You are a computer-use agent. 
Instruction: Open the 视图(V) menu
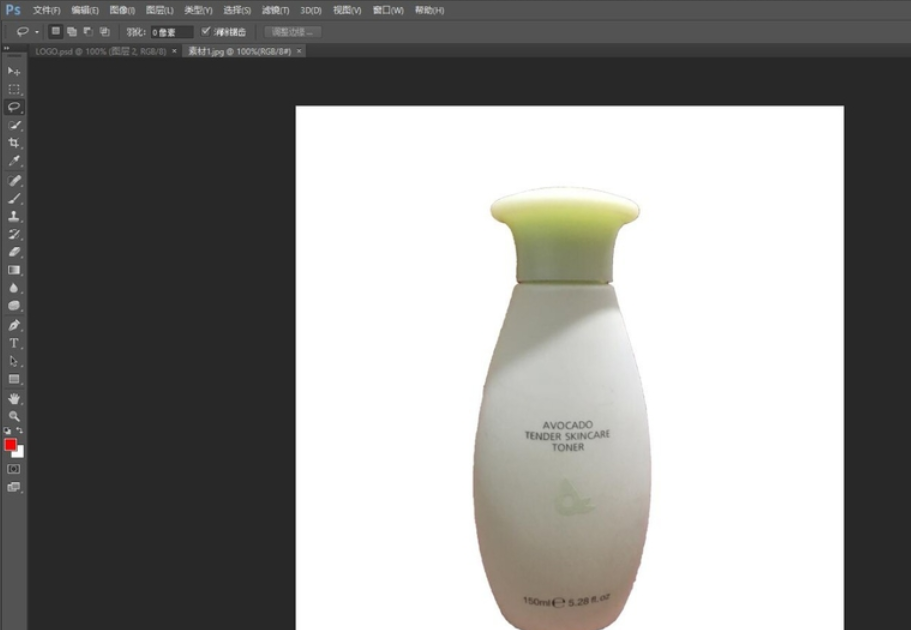click(x=347, y=10)
